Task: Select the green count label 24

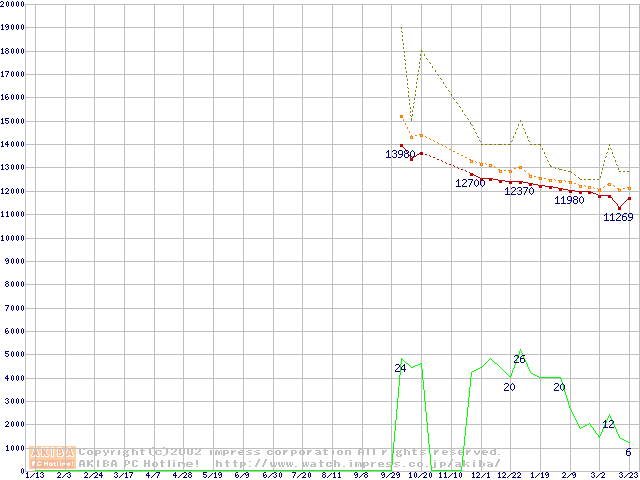Action: tap(400, 368)
